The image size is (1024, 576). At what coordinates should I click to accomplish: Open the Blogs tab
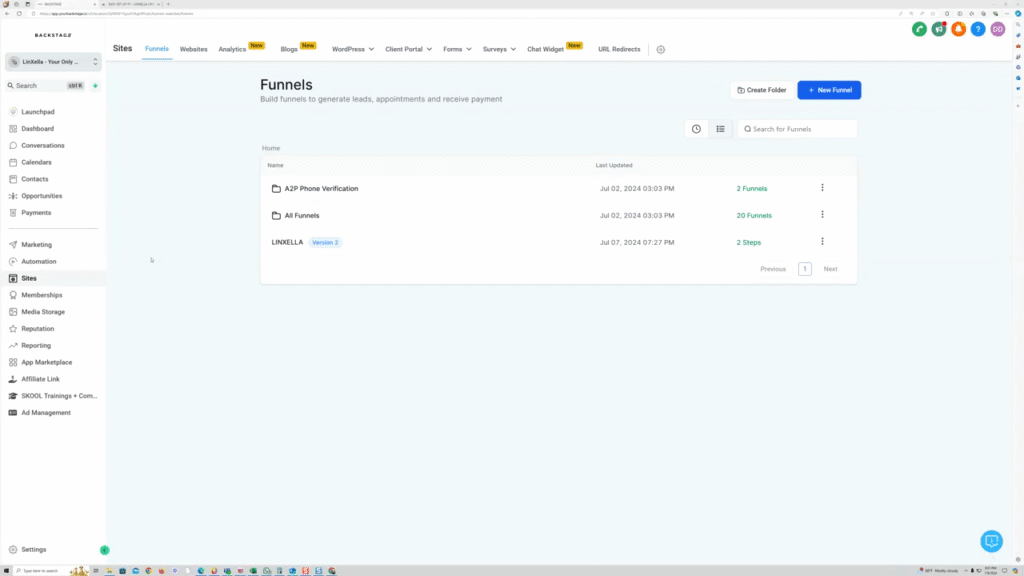click(288, 48)
